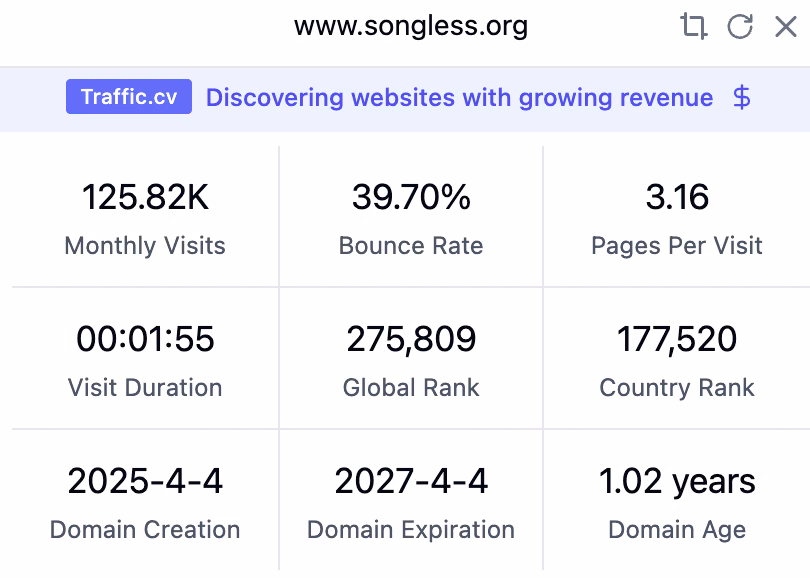Open 'Discovering websites with growing revenue' link

[x=459, y=97]
